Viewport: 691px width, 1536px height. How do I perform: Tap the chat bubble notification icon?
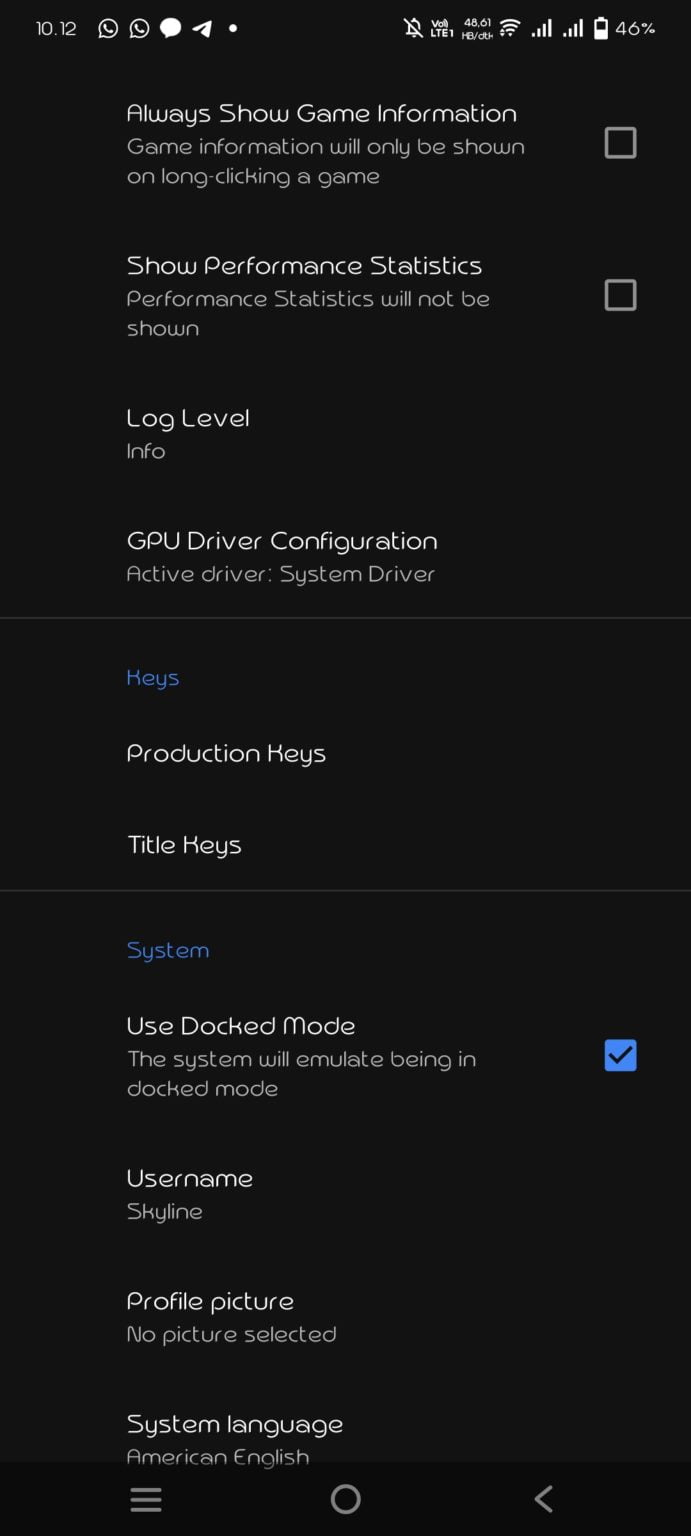[x=170, y=28]
